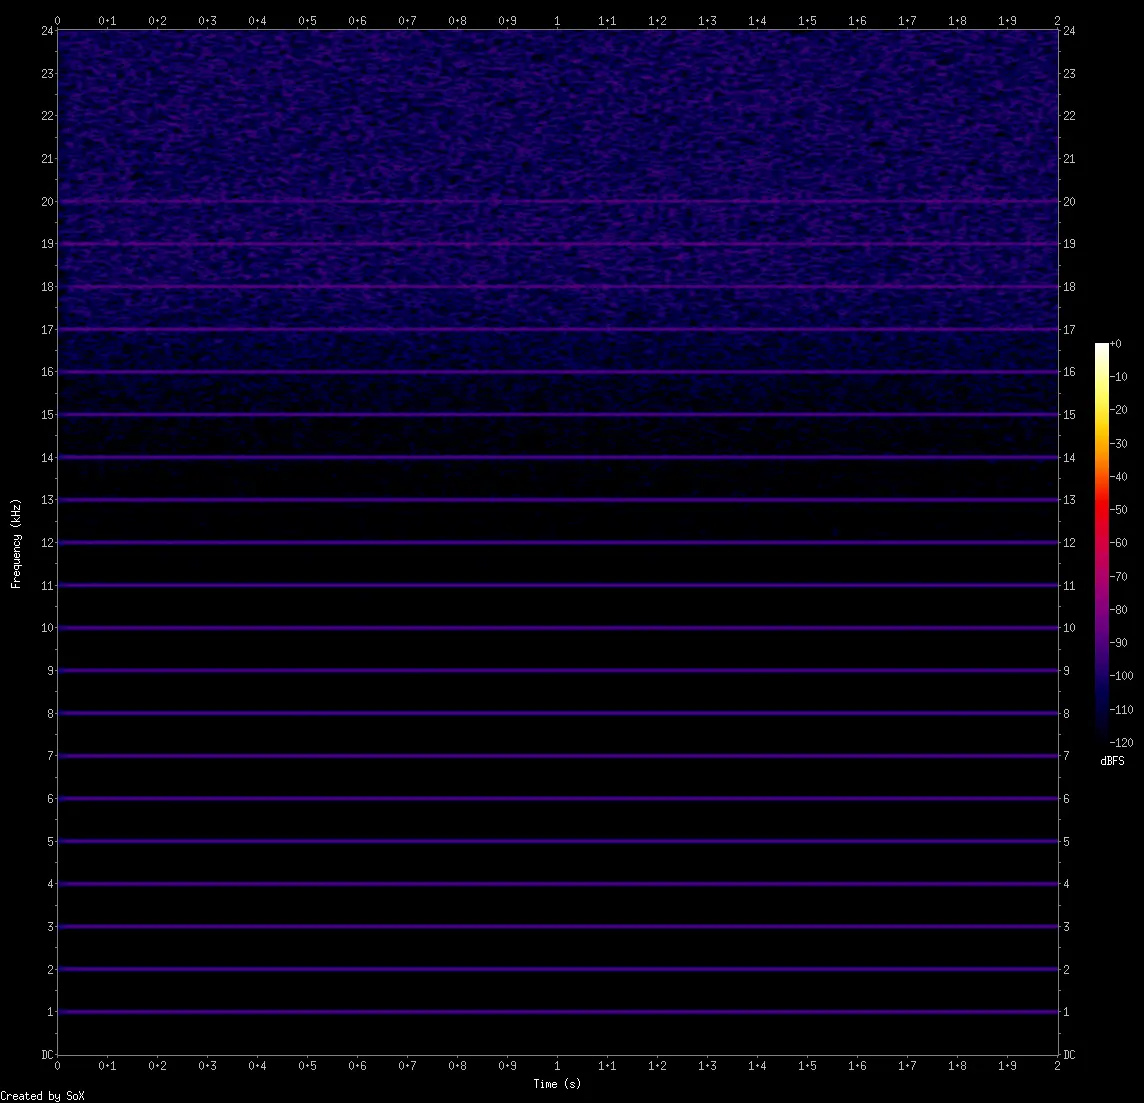The height and width of the screenshot is (1103, 1144).
Task: Click the dBFS color gradient scale bar
Action: coord(1102,543)
